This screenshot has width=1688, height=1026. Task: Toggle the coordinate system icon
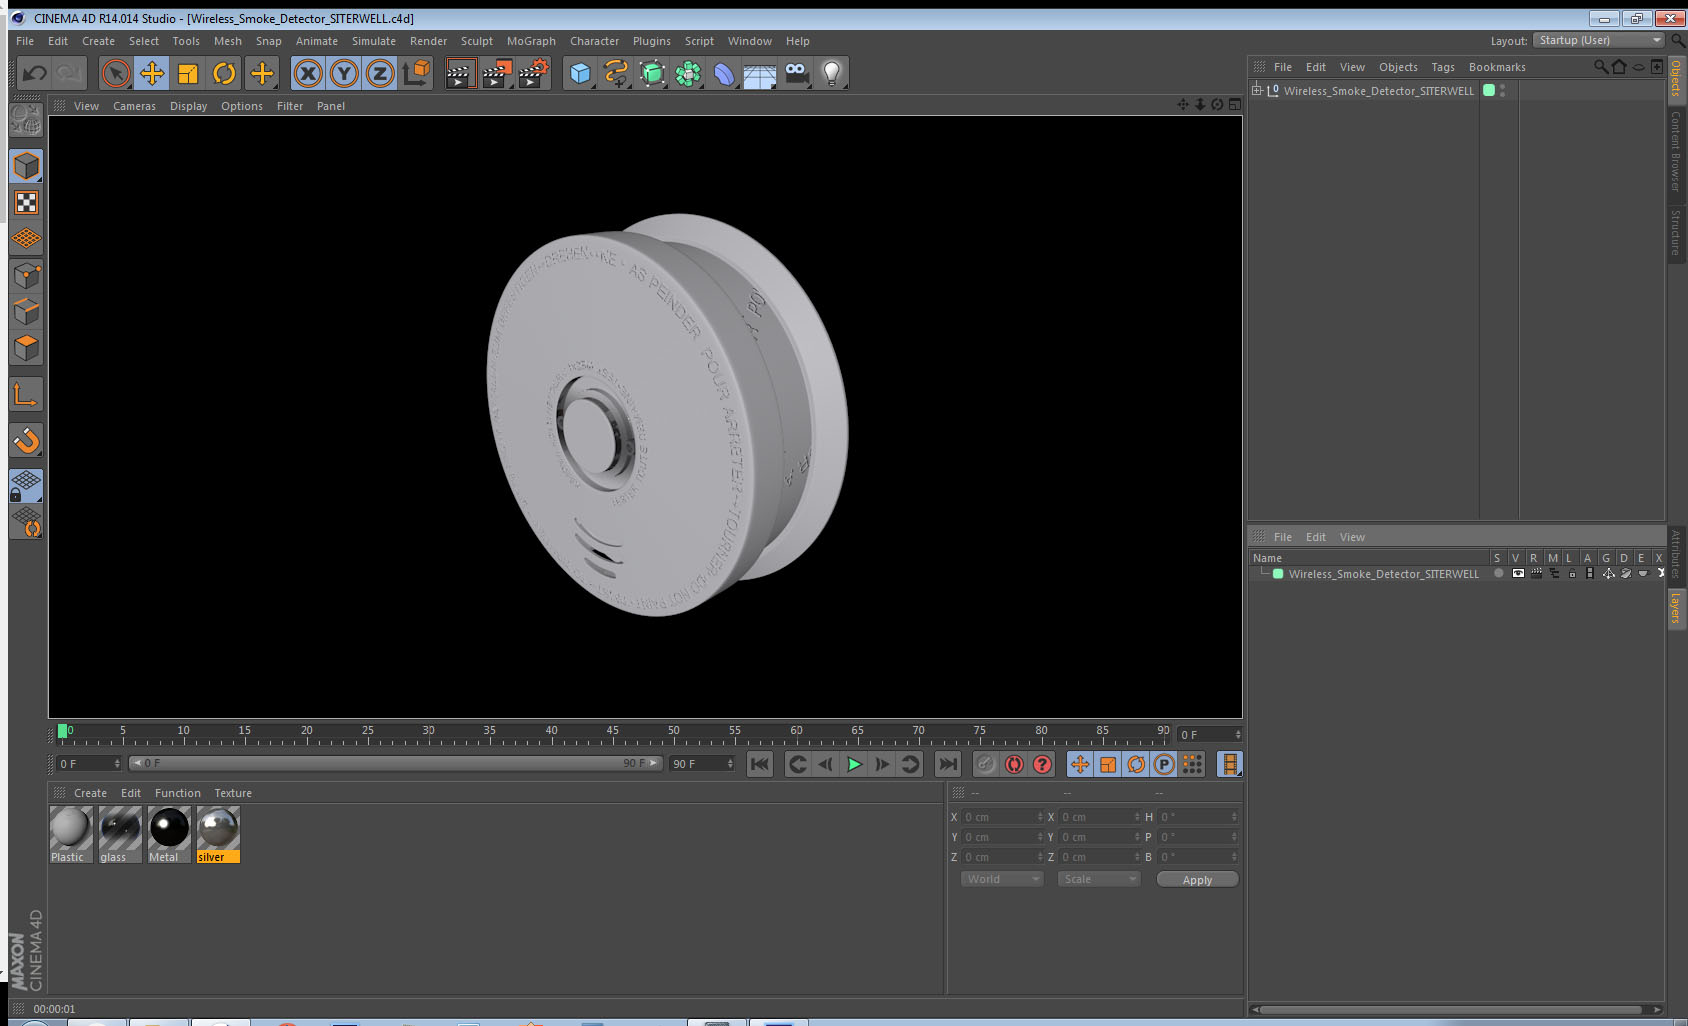(416, 73)
